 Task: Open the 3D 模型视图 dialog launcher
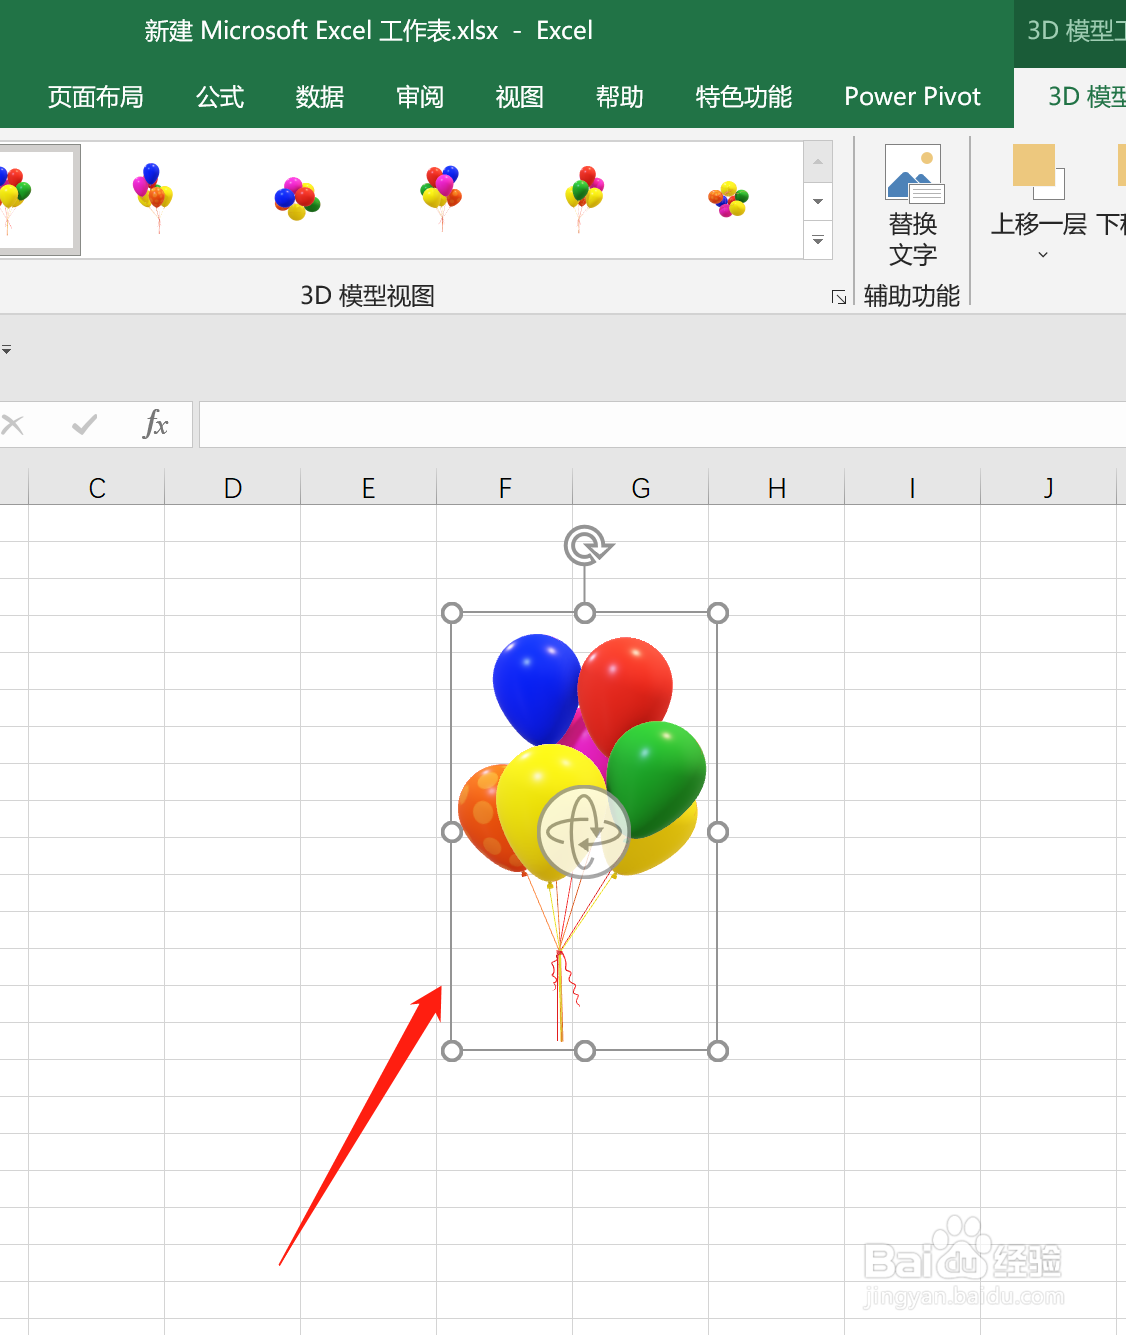click(x=839, y=297)
